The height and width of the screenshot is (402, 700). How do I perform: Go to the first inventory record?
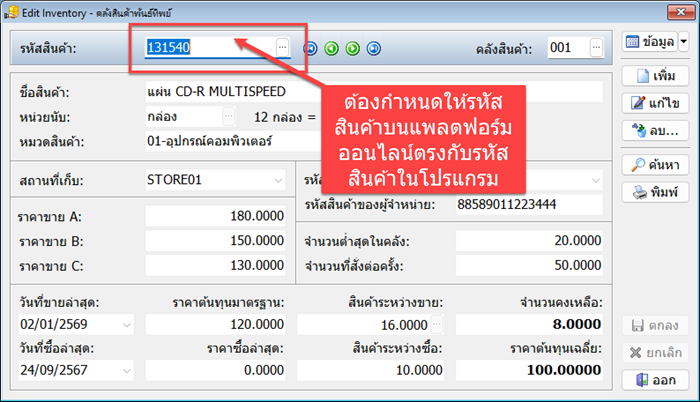tap(311, 48)
